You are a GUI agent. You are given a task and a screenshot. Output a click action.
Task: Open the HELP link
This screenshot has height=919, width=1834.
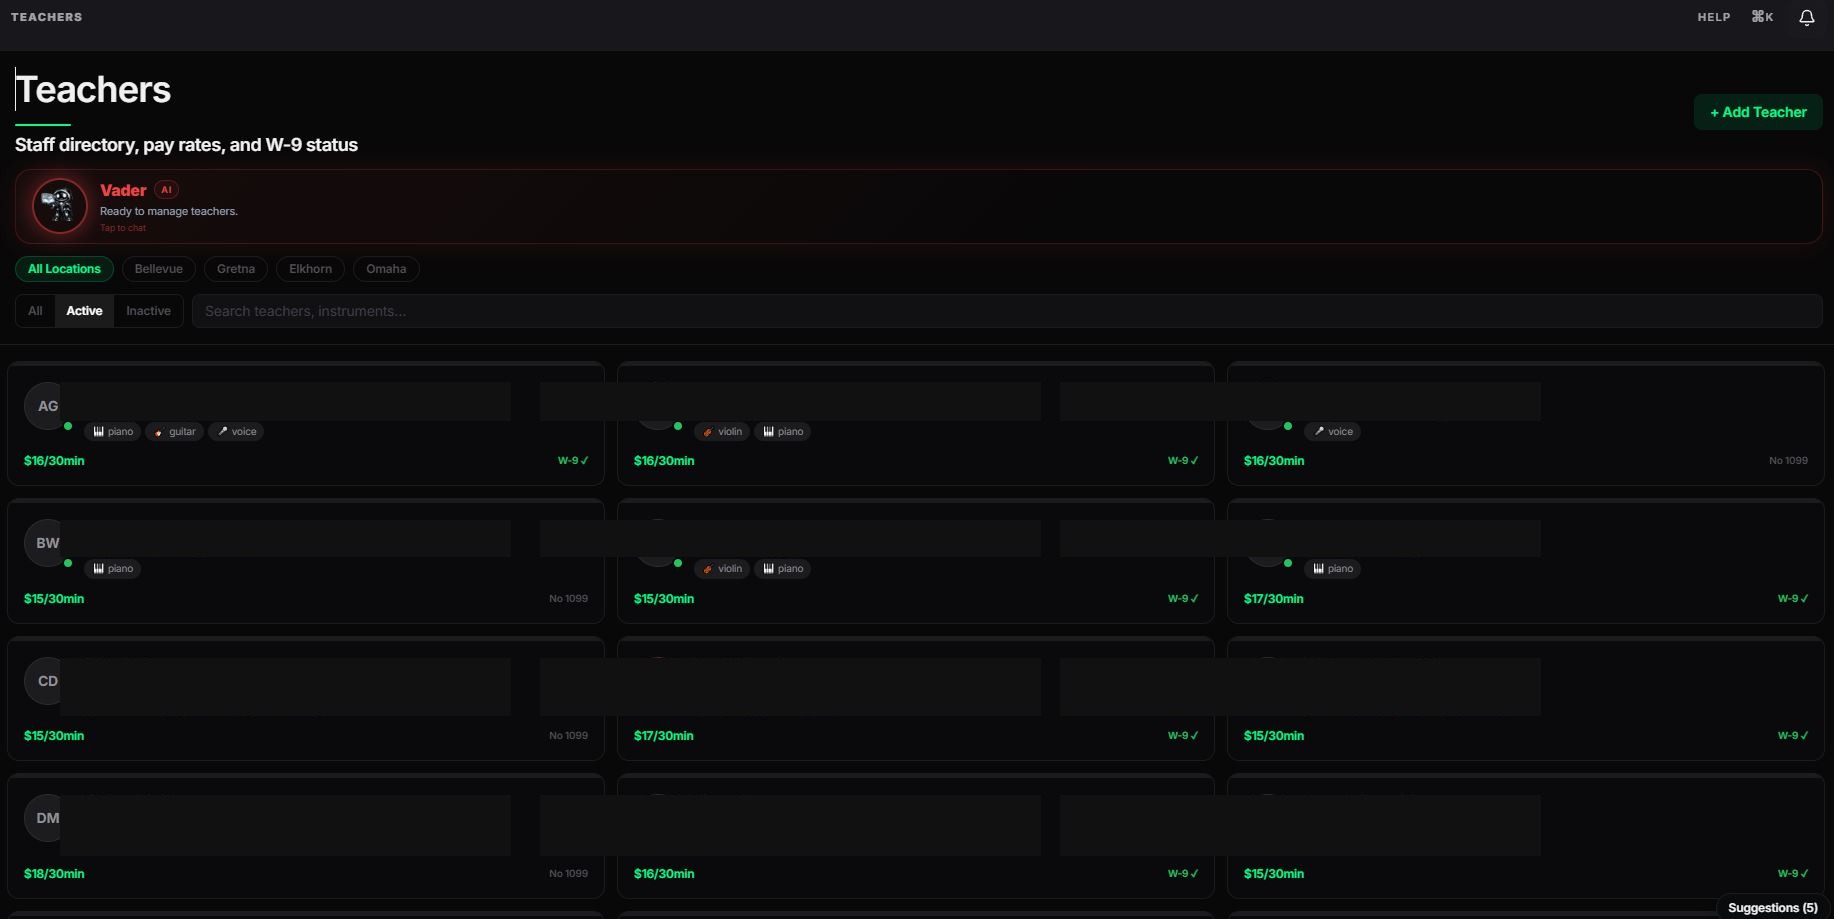point(1713,17)
